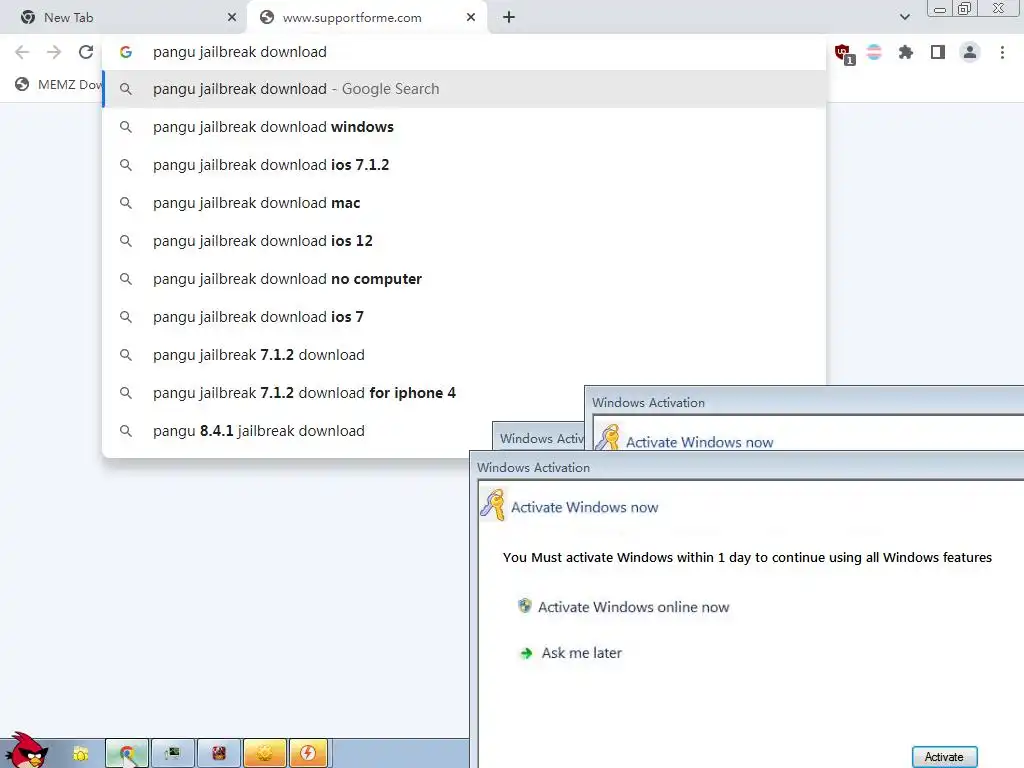Image resolution: width=1024 pixels, height=768 pixels.
Task: Toggle the browser side panel icon
Action: pyautogui.click(x=938, y=52)
